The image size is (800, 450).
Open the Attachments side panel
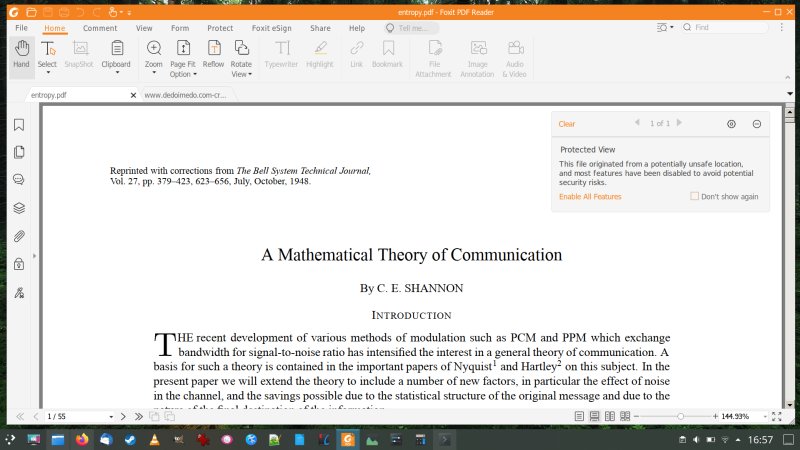pyautogui.click(x=19, y=236)
